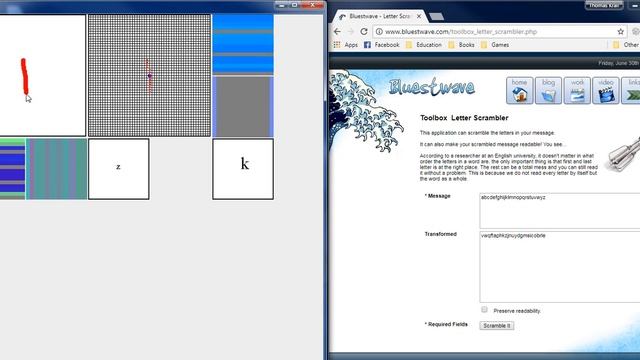Image resolution: width=640 pixels, height=360 pixels.
Task: Click the box showing letter z
Action: click(119, 169)
